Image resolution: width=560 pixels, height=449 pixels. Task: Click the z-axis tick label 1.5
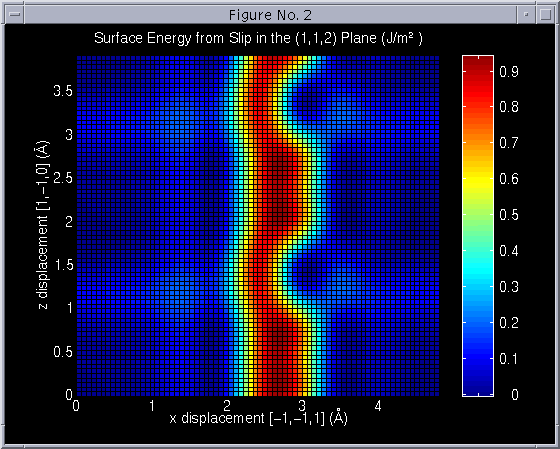[x=63, y=265]
